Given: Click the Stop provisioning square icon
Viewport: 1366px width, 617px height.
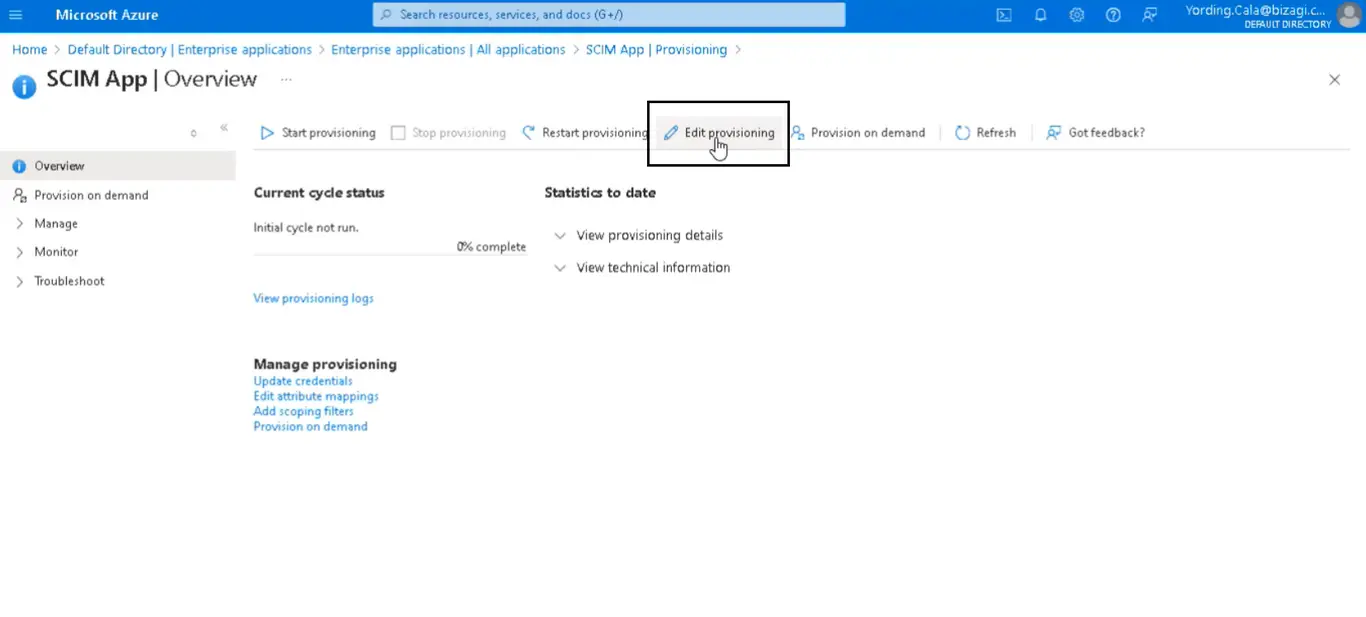Looking at the screenshot, I should coord(398,132).
